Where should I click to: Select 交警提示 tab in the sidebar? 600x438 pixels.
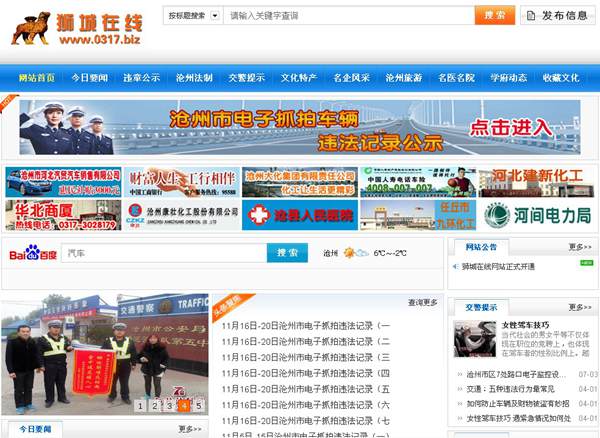[481, 308]
